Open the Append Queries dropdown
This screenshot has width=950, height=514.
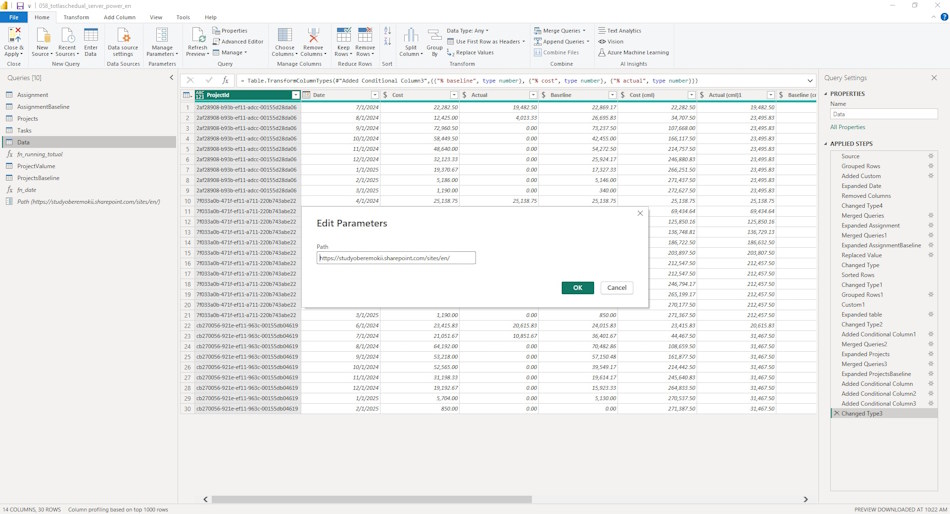(x=561, y=41)
